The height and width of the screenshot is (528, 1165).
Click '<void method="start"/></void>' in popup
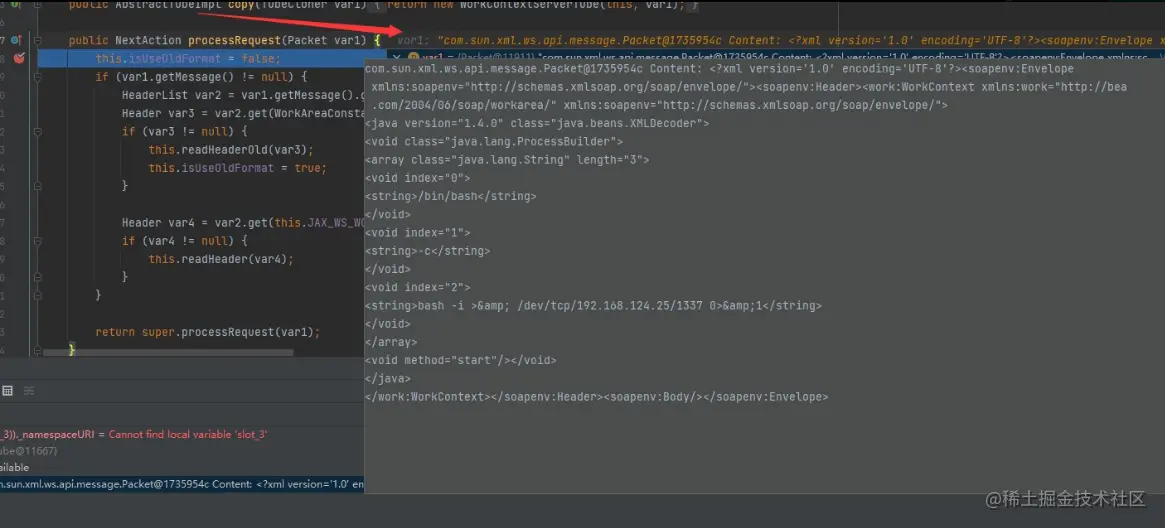[461, 360]
